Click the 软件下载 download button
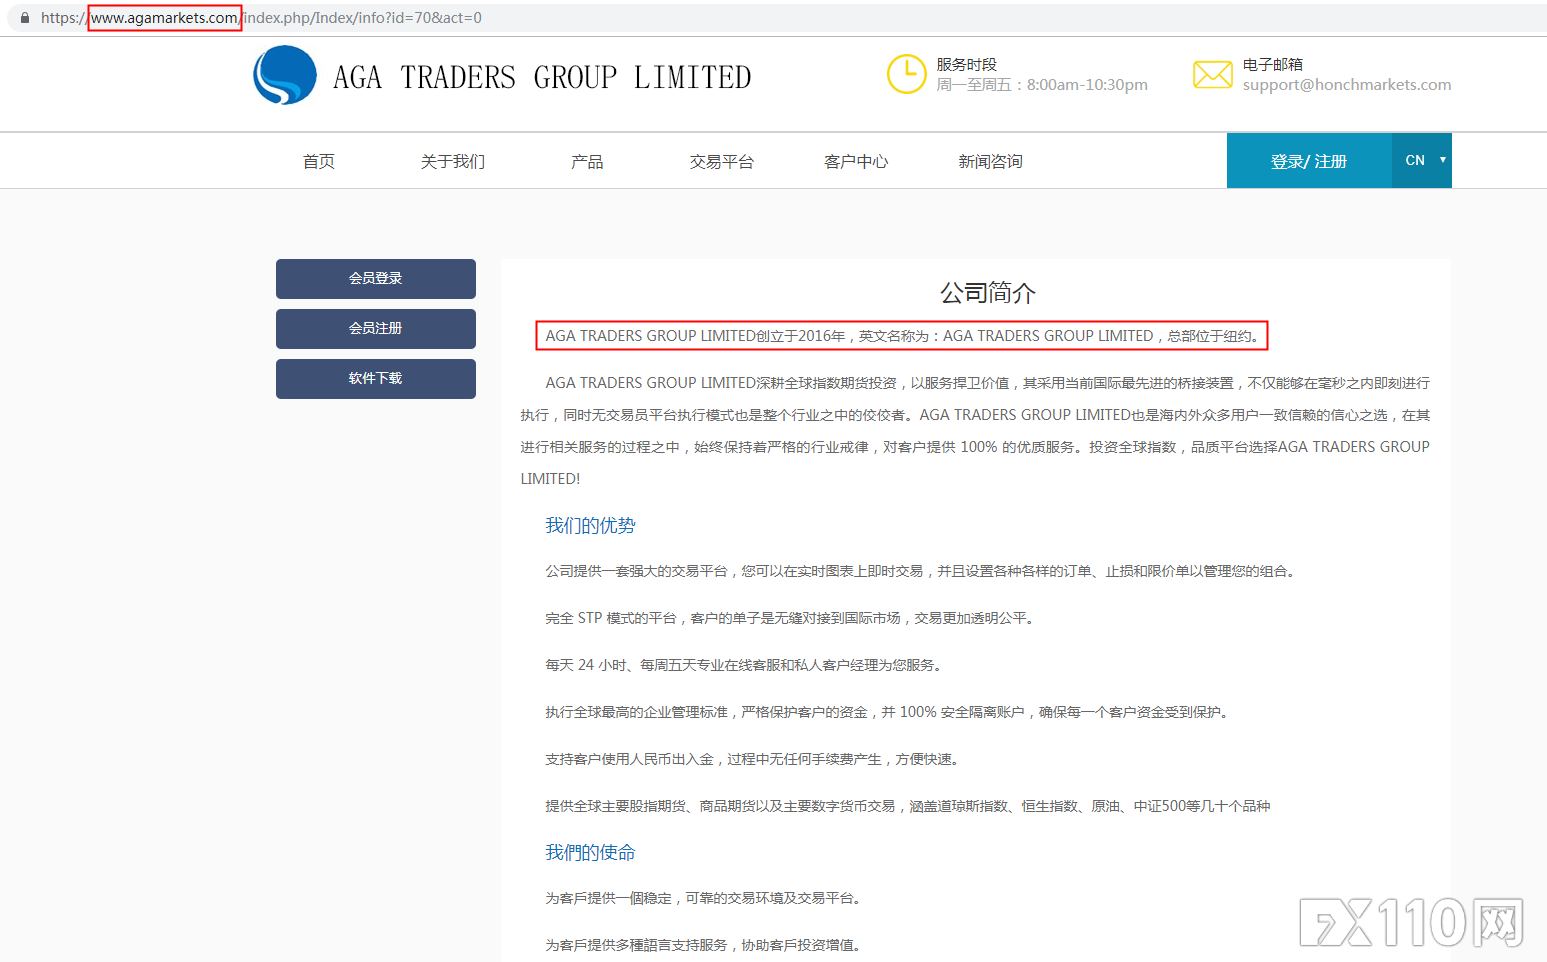This screenshot has width=1547, height=962. pos(375,378)
